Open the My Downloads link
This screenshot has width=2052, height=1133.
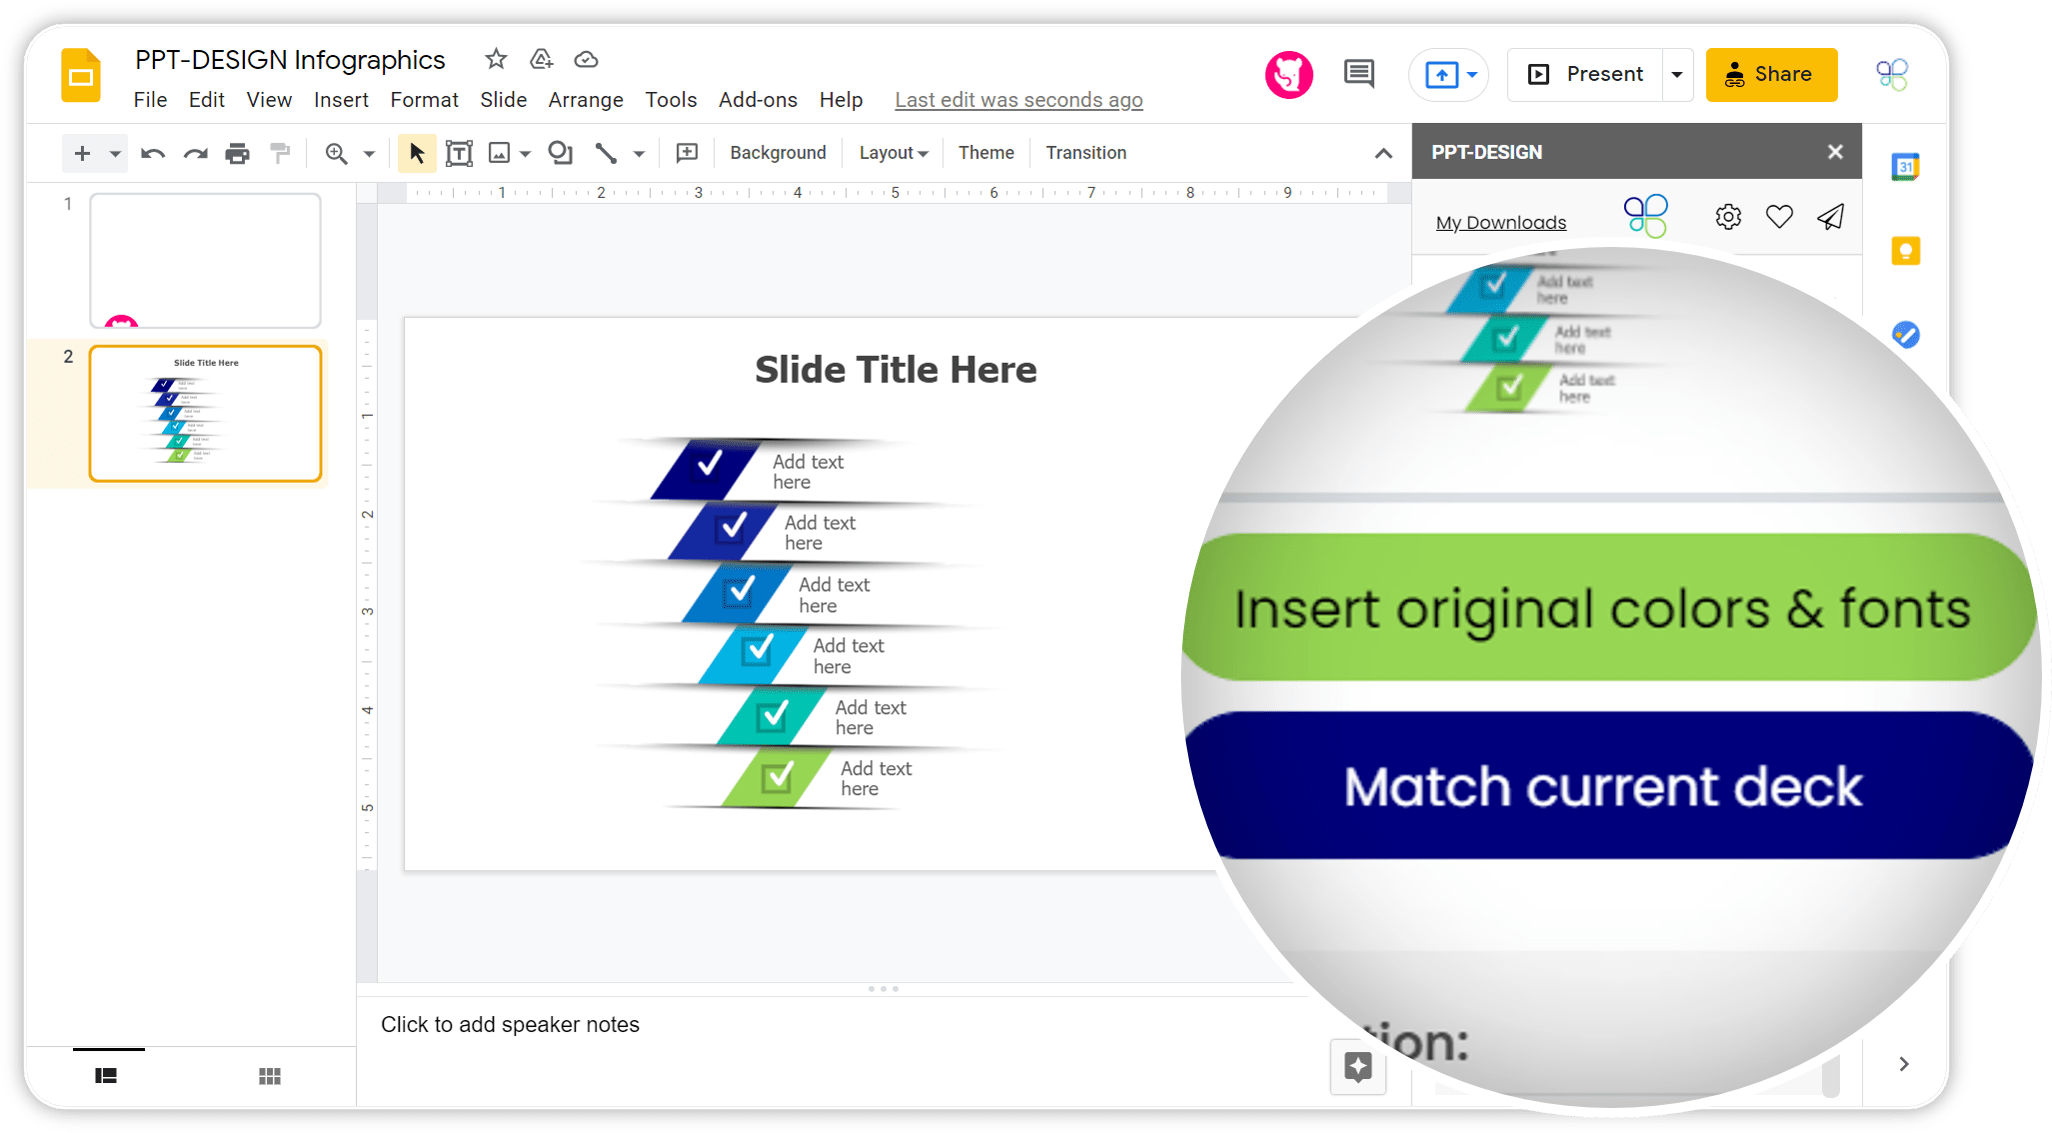coord(1501,222)
